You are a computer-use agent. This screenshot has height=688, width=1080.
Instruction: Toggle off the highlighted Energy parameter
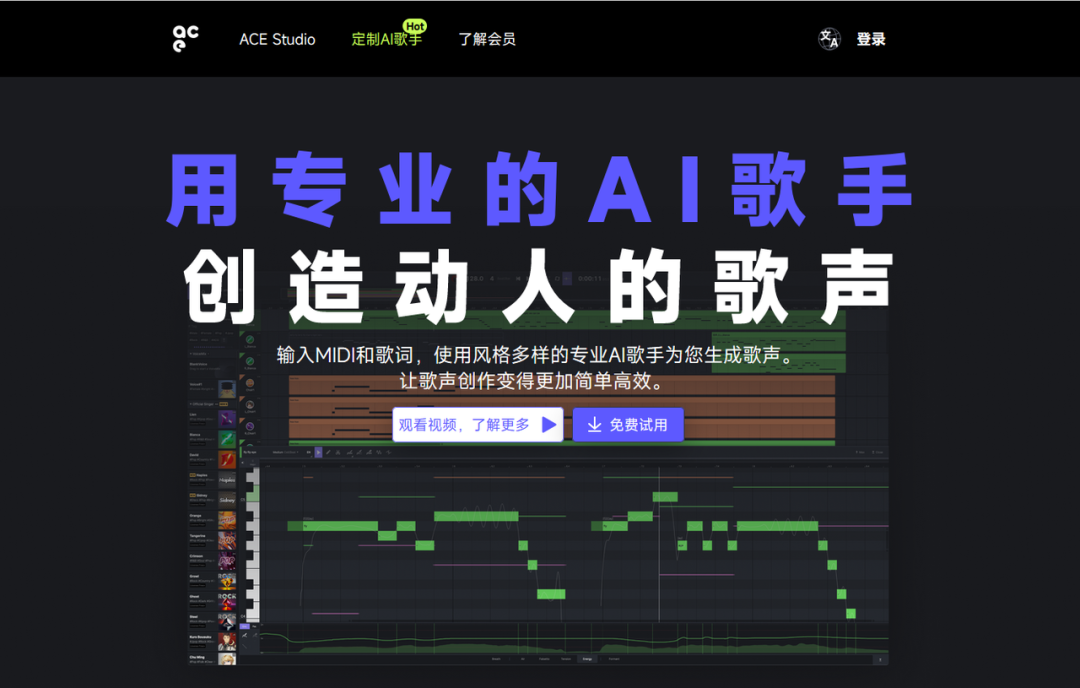[x=586, y=659]
